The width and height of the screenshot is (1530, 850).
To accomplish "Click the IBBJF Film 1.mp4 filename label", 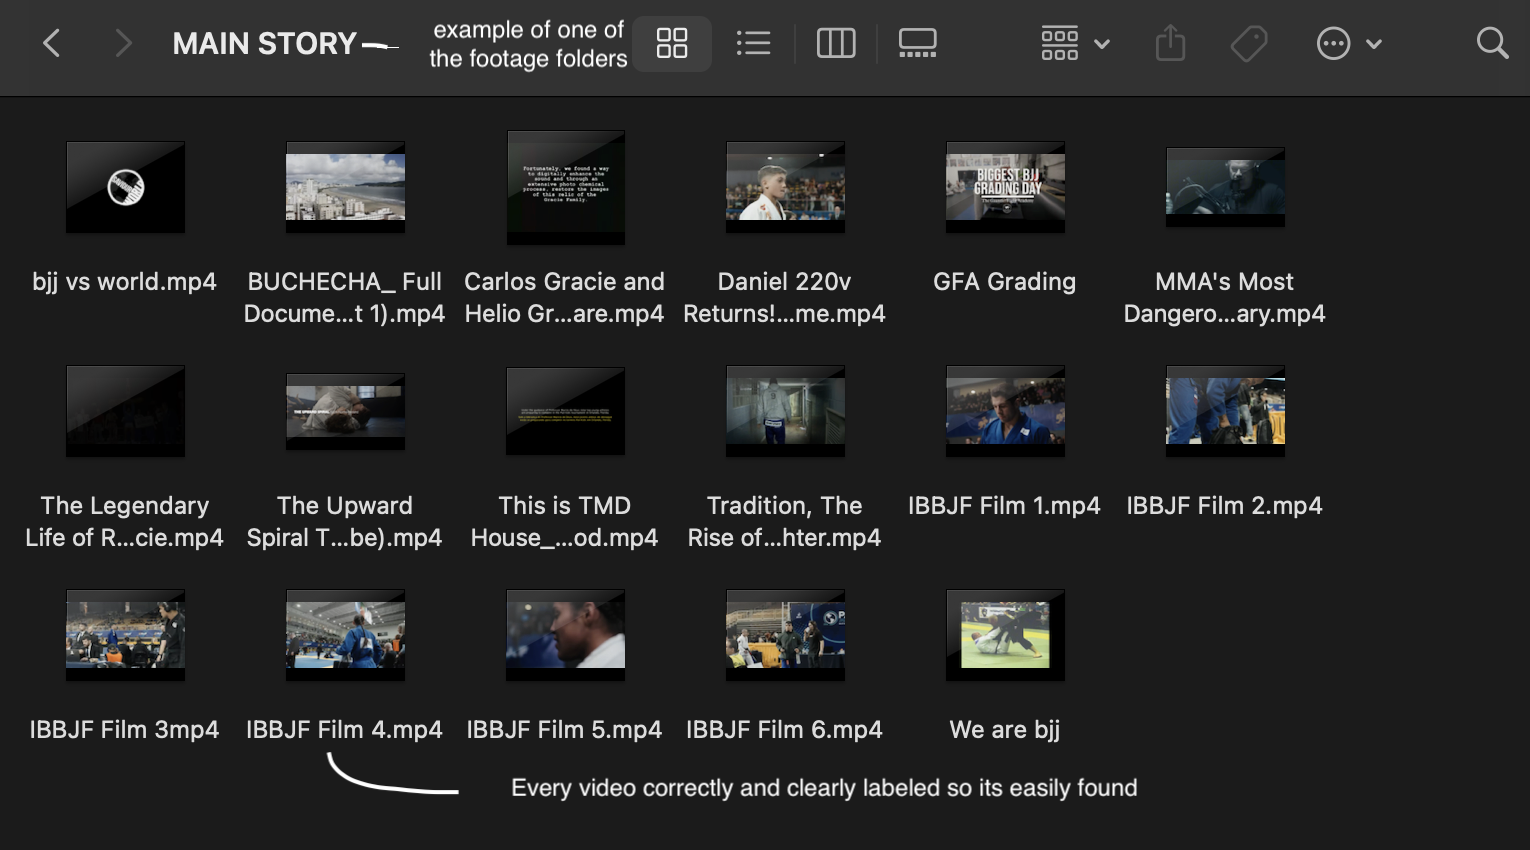I will click(1004, 506).
